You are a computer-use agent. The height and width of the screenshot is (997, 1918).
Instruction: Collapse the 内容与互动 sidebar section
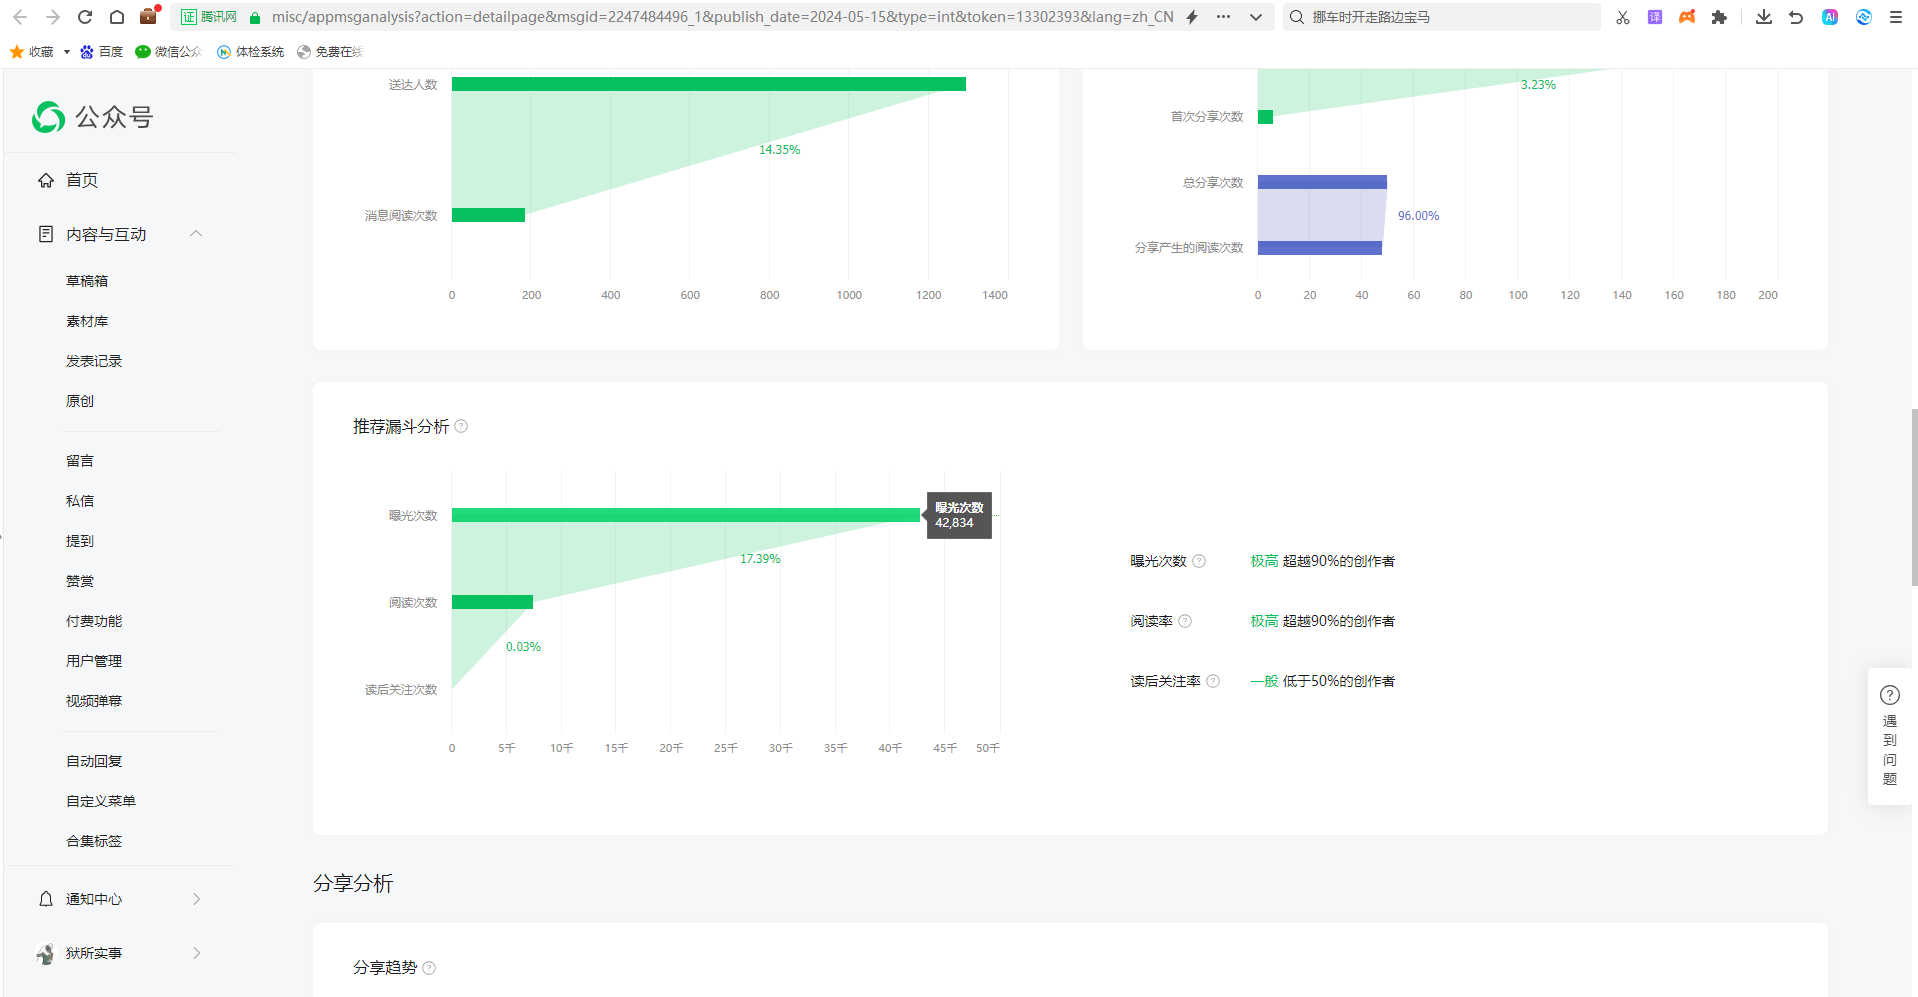pyautogui.click(x=196, y=234)
